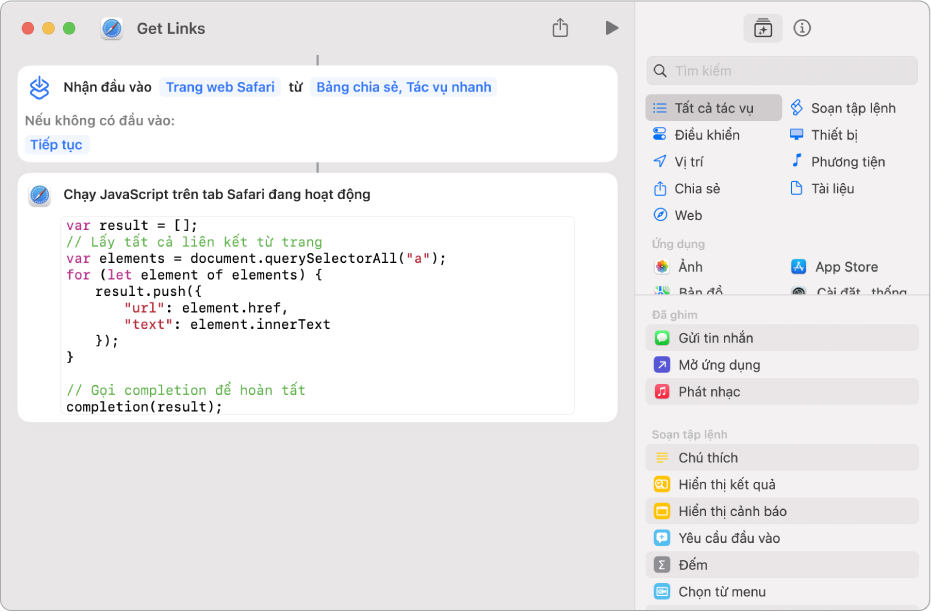Click the Safari icon beside Get Links title
The width and height of the screenshot is (931, 612).
tap(112, 28)
